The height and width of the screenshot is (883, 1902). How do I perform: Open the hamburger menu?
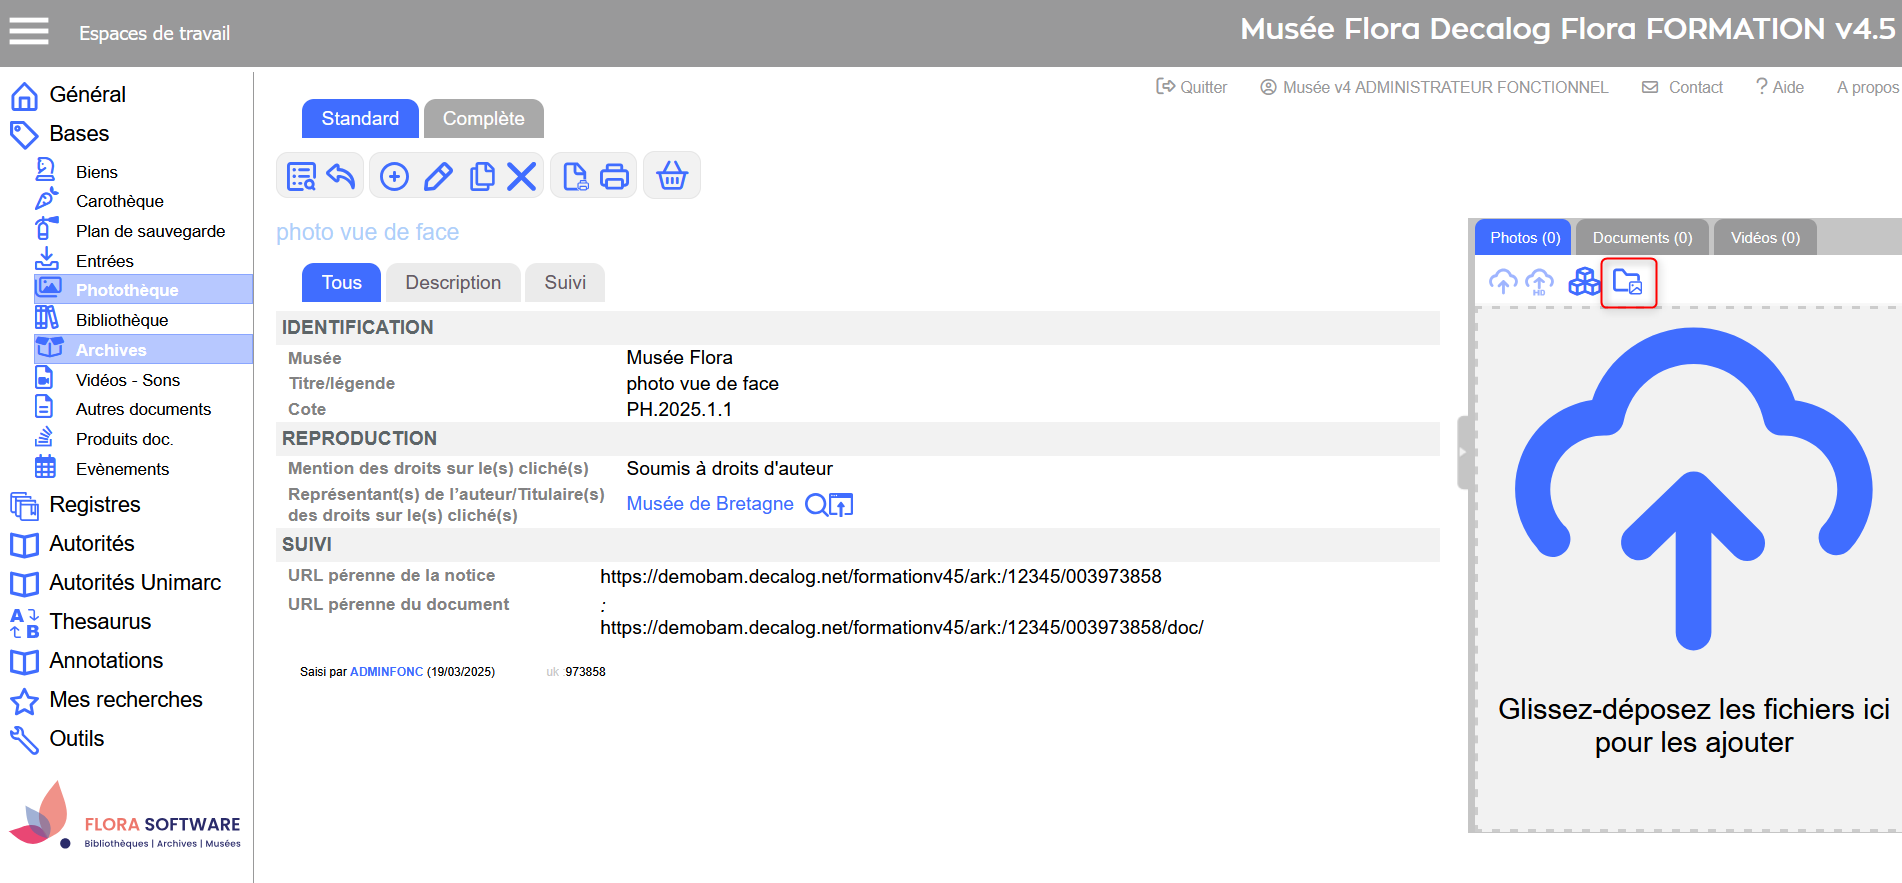29,32
